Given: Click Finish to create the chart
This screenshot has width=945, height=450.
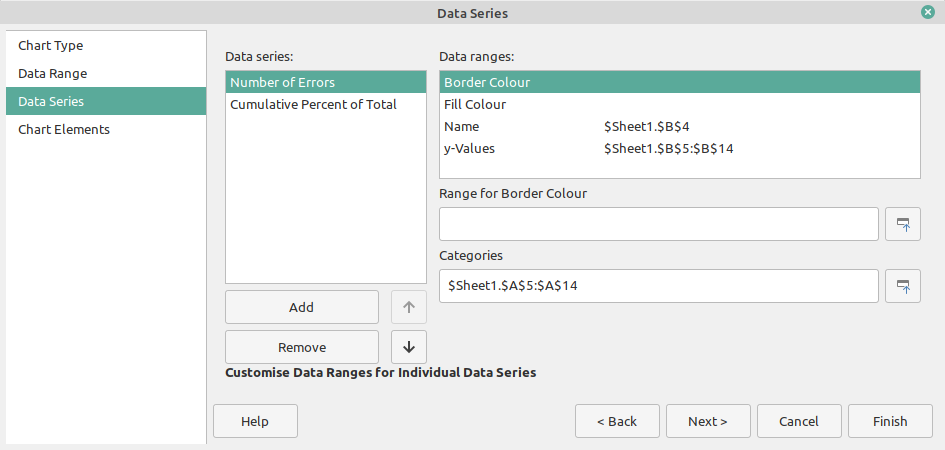Looking at the screenshot, I should (889, 421).
